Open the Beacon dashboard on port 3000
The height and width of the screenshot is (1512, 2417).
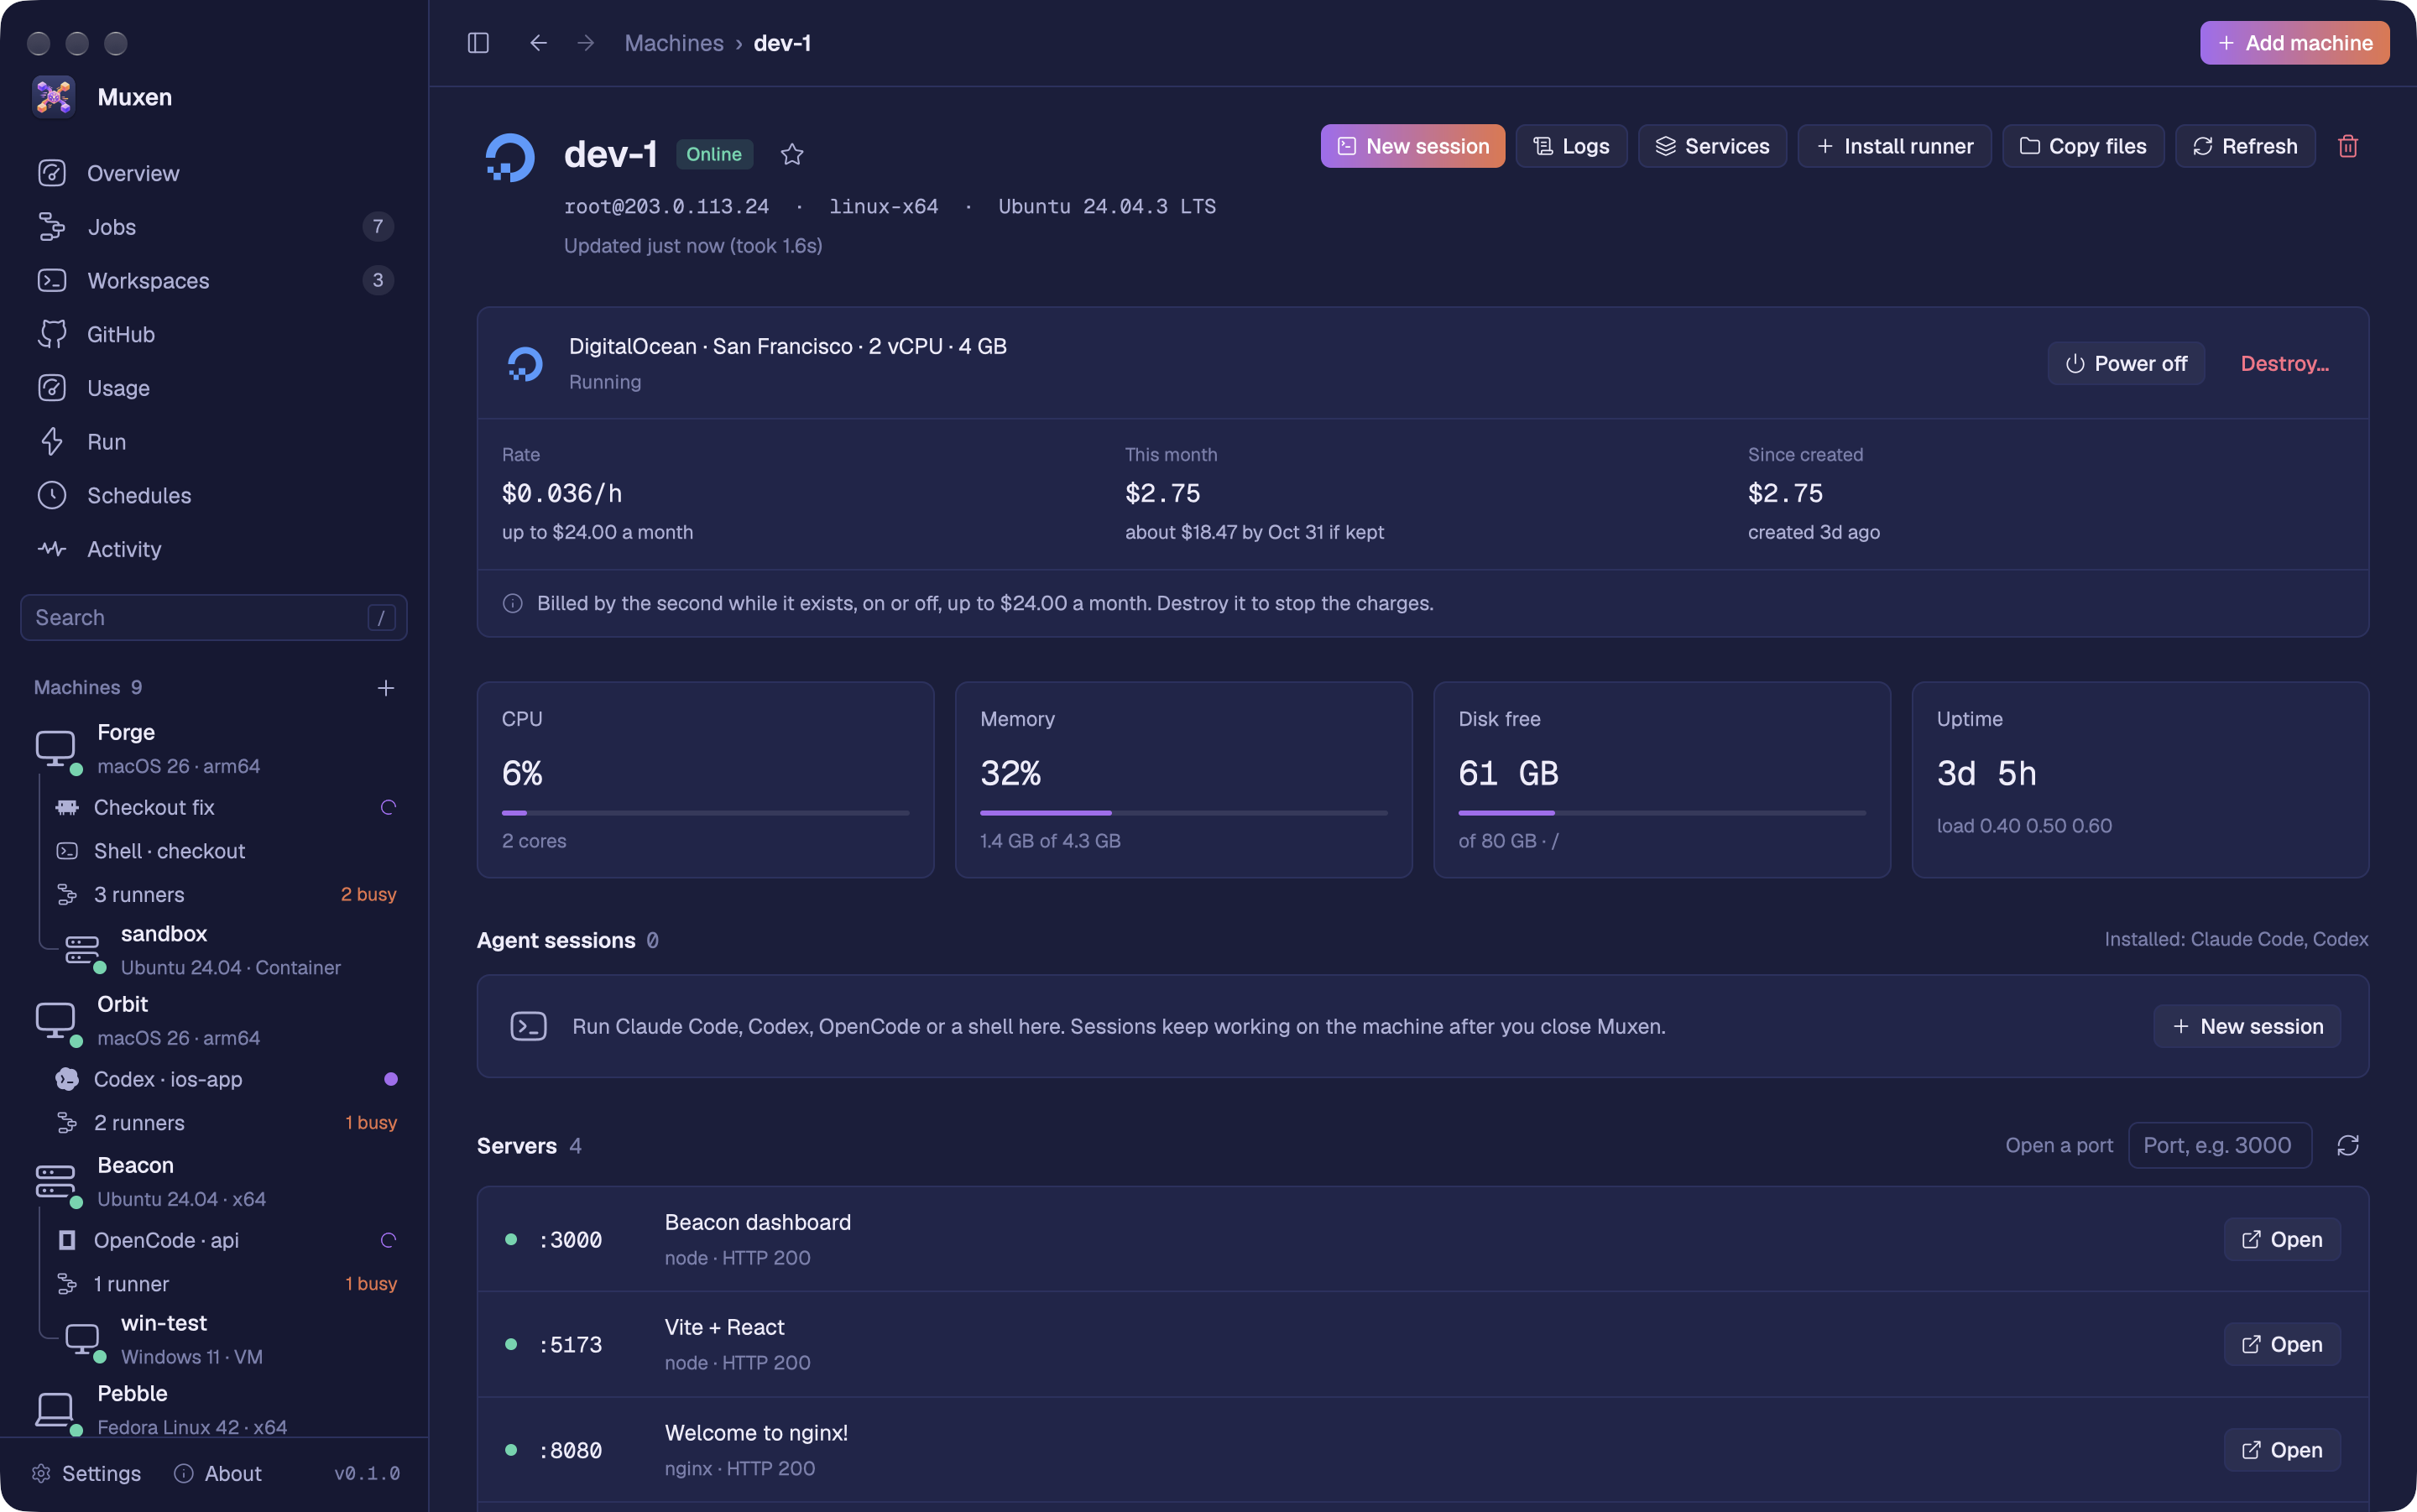2282,1239
